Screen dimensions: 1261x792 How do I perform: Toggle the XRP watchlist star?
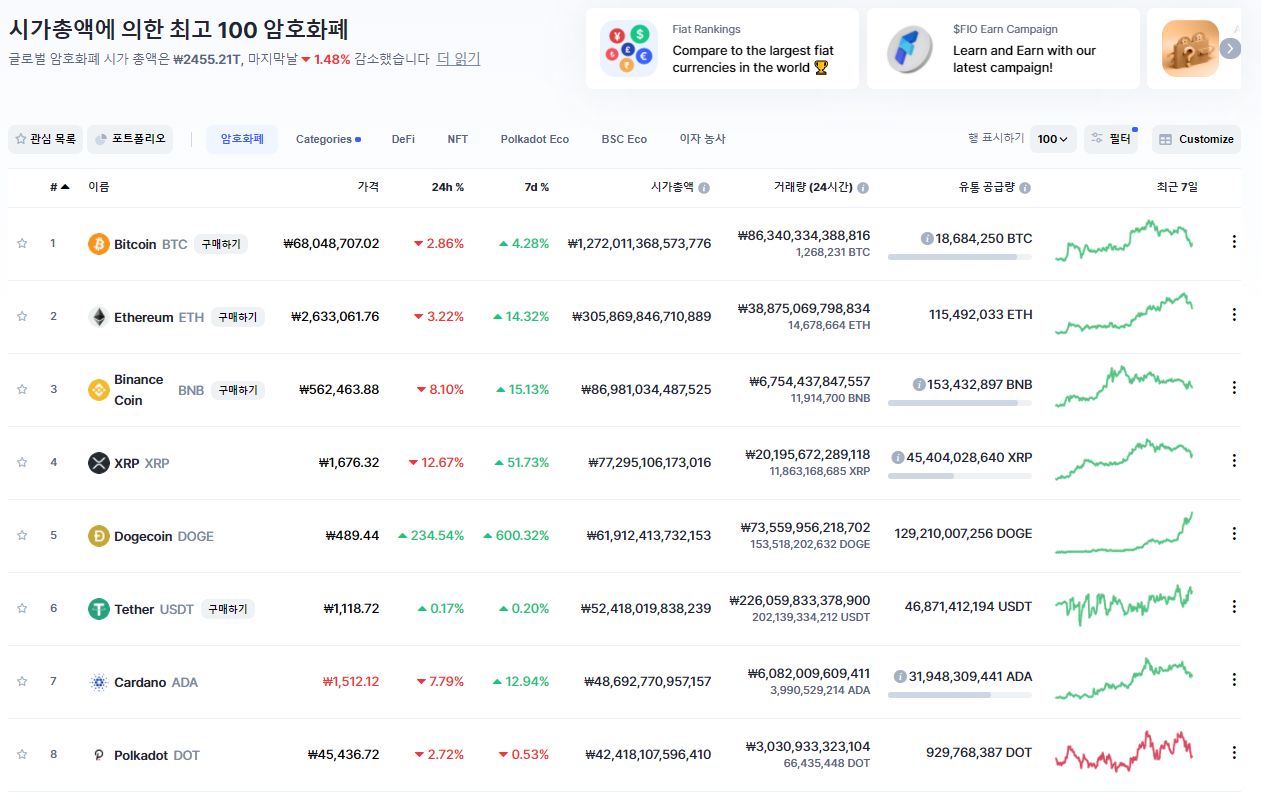(x=21, y=463)
